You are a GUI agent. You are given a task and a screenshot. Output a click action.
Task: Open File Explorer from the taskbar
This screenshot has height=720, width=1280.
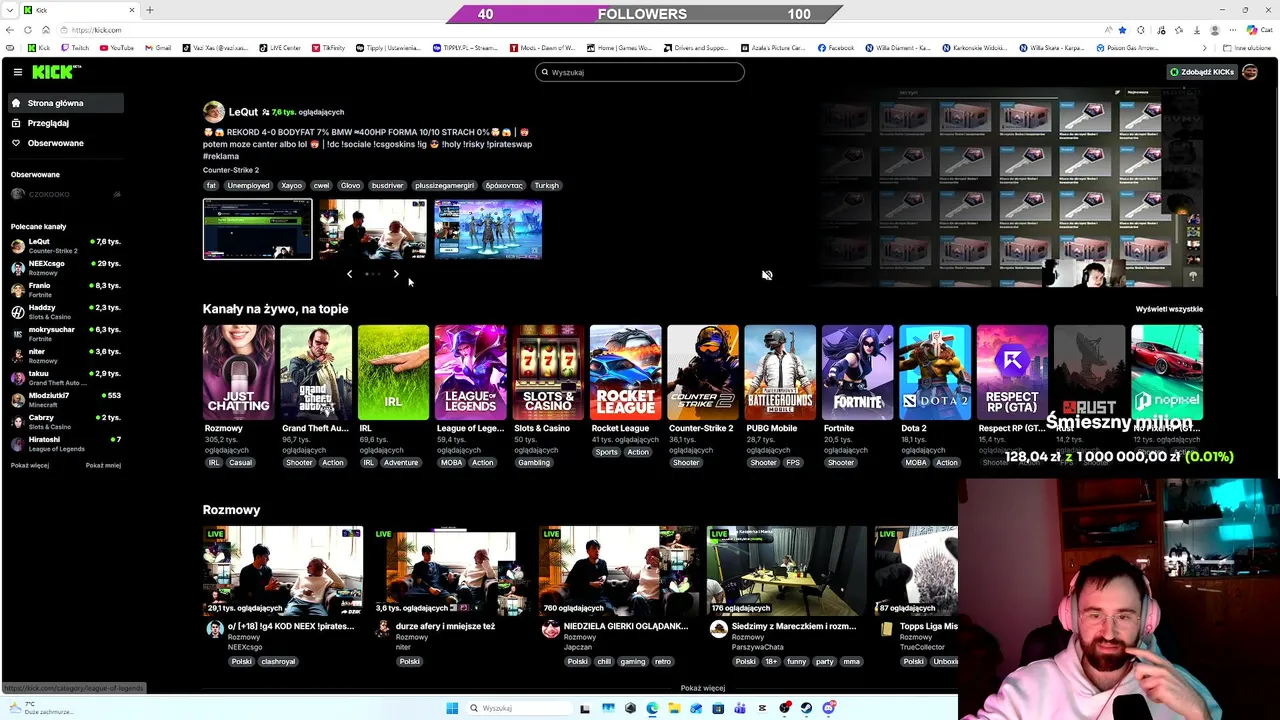(x=674, y=708)
